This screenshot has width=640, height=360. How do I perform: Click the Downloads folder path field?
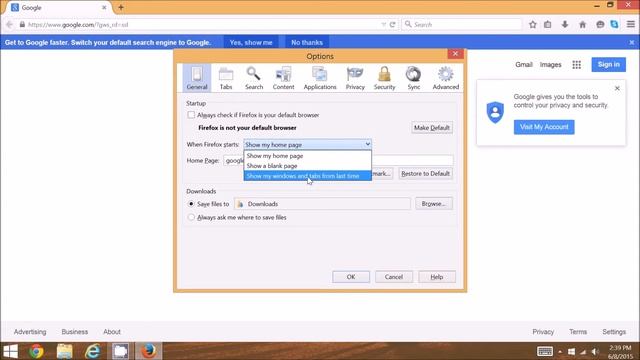[322, 204]
